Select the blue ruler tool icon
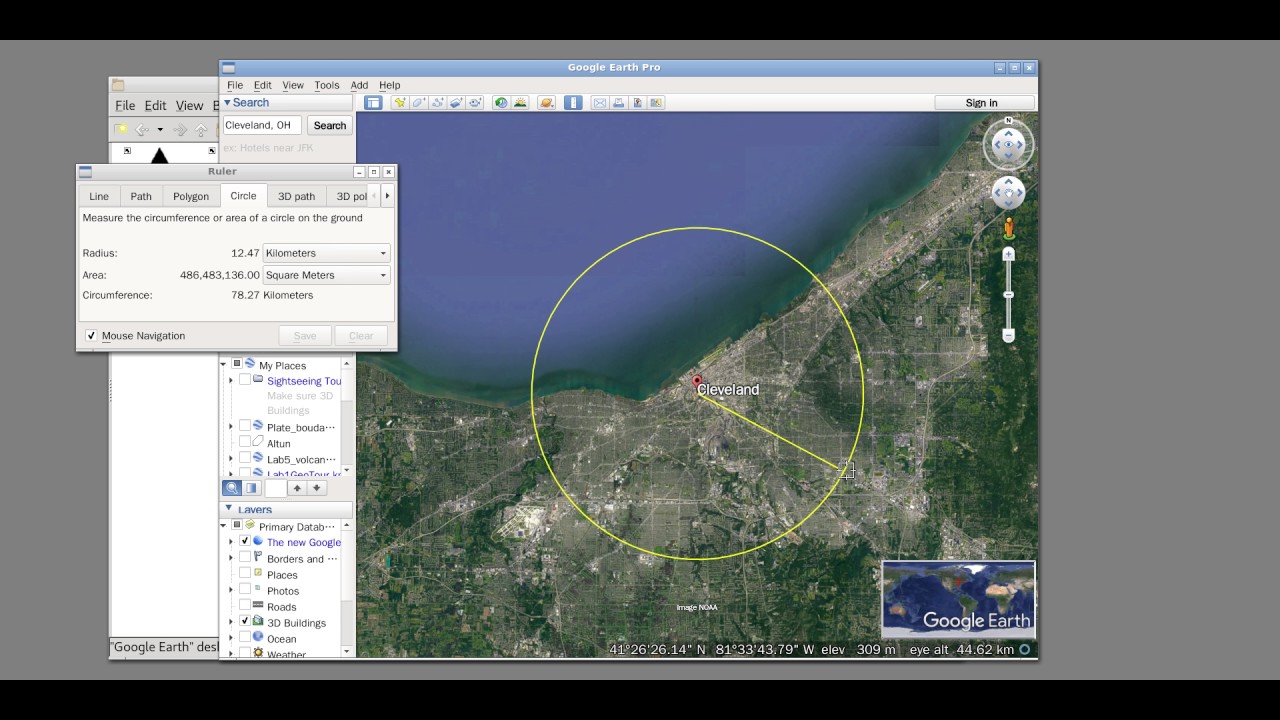Image resolution: width=1280 pixels, height=720 pixels. [x=573, y=102]
